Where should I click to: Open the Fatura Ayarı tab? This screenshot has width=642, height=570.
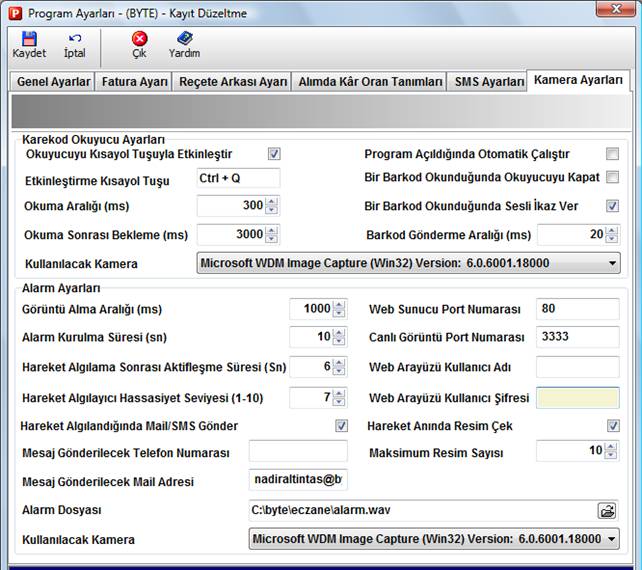[134, 81]
